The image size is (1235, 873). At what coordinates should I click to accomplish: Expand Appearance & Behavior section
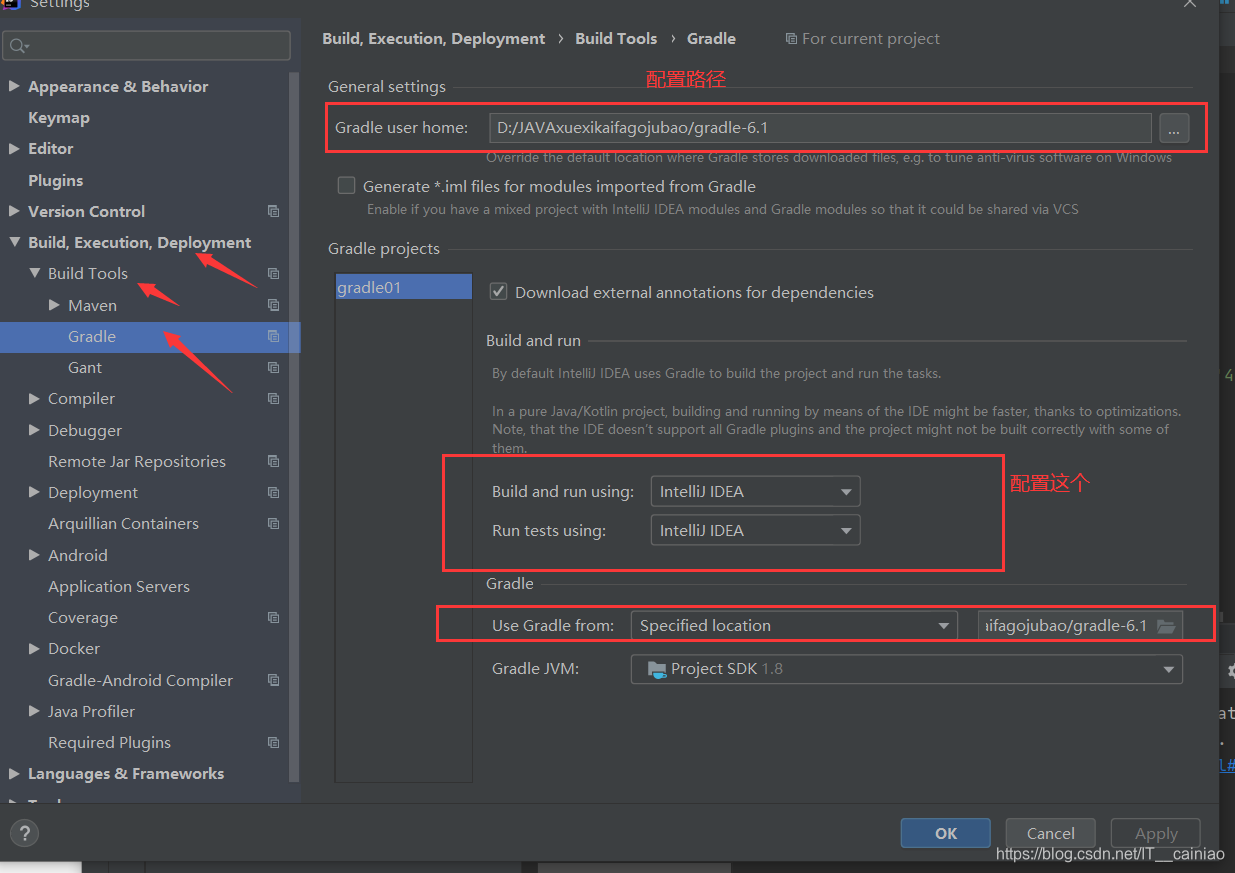14,86
